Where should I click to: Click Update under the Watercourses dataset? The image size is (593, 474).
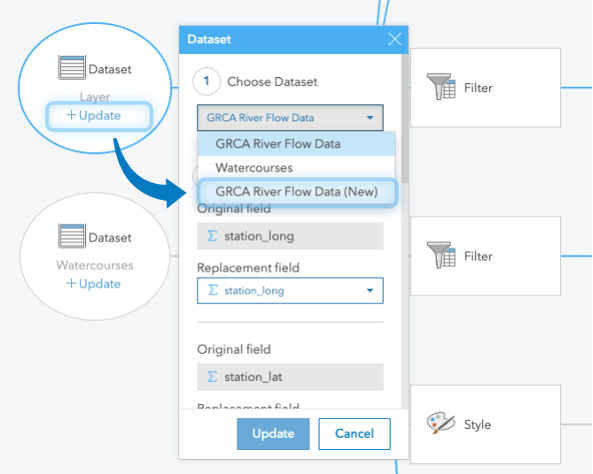pos(93,284)
